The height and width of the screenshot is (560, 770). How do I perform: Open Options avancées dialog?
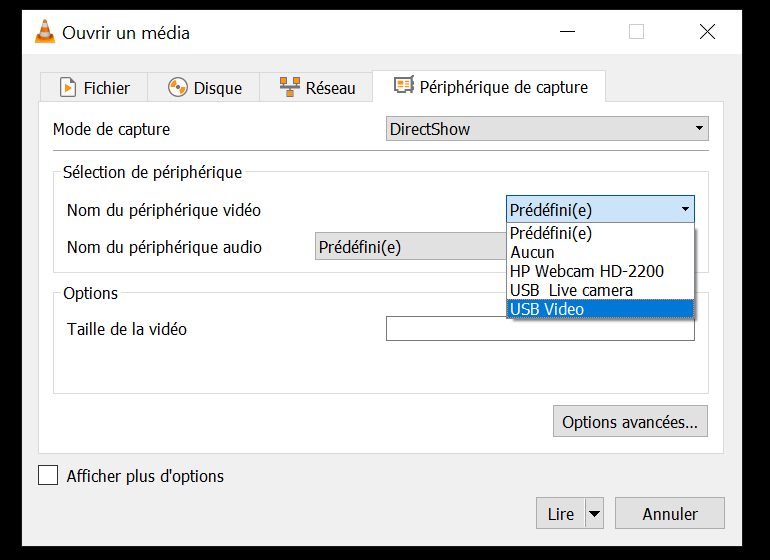pos(630,421)
